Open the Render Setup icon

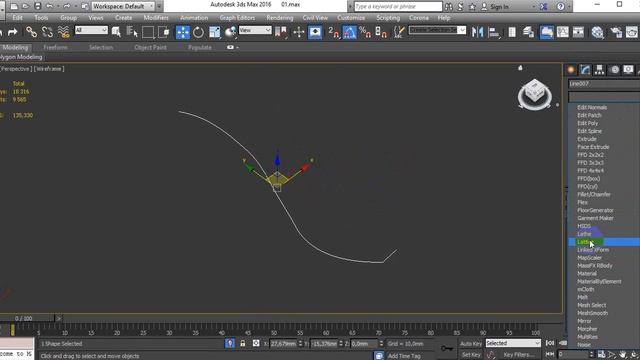coord(616,32)
